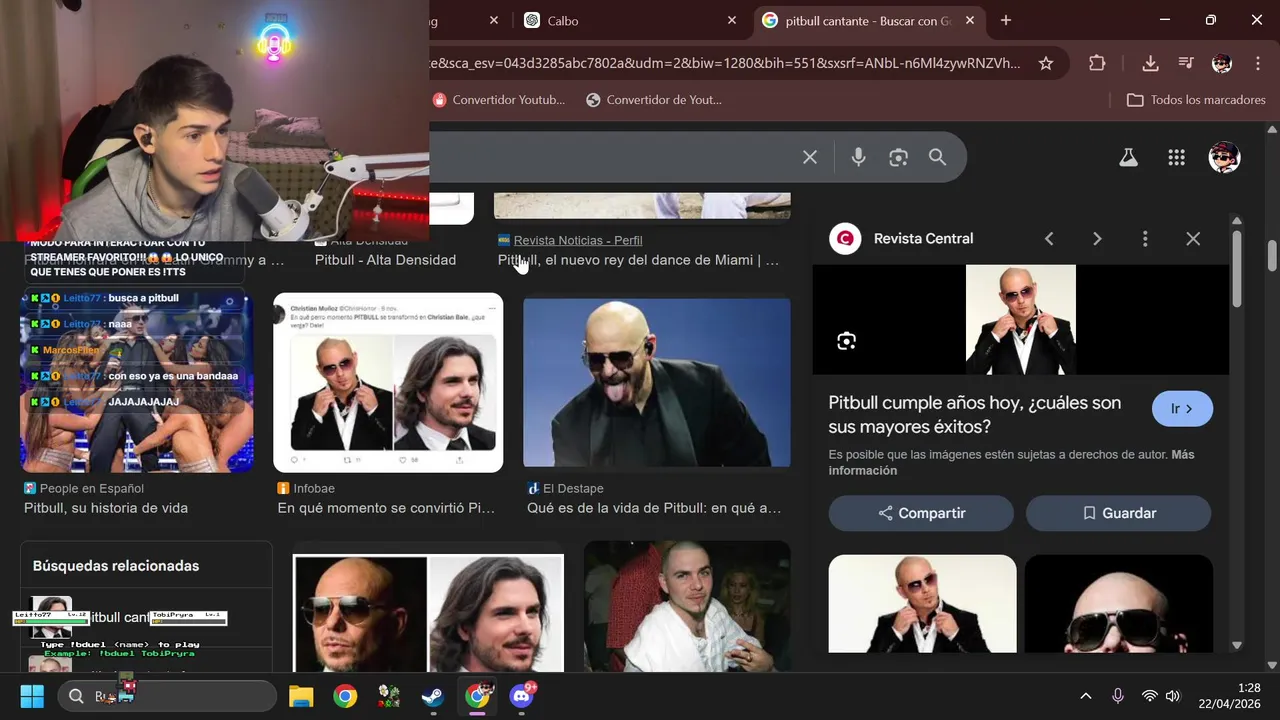Screen dimensions: 1280x720
Task: Open the Más información link
Action: [x=1011, y=462]
